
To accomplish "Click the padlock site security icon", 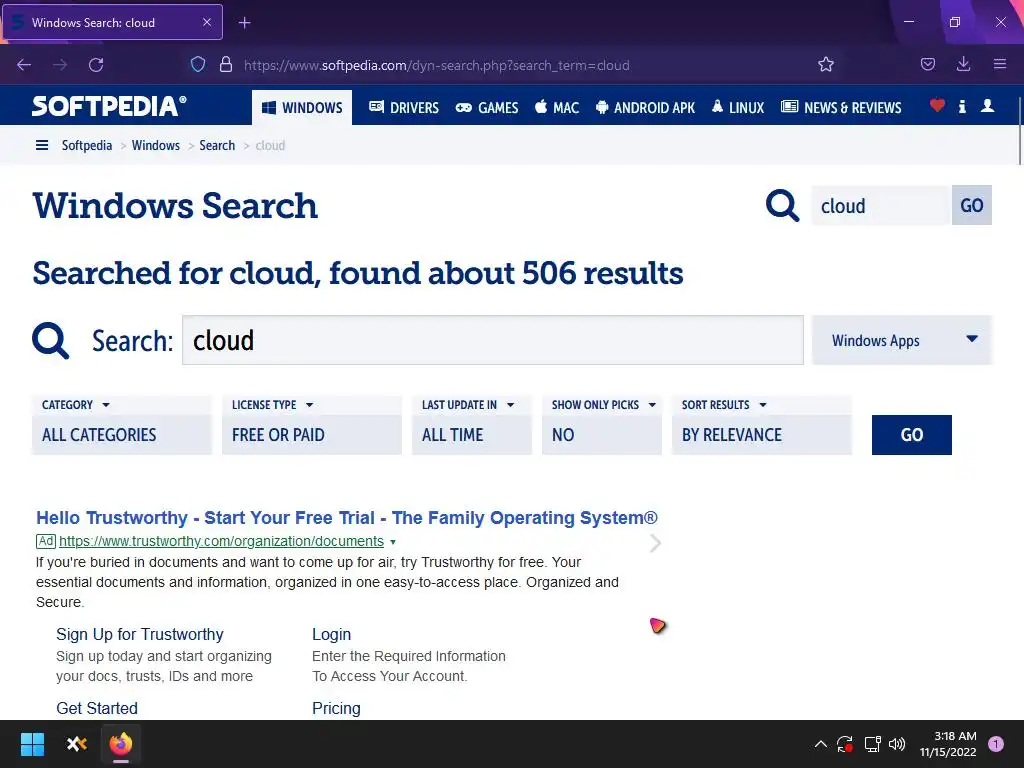I will (226, 65).
